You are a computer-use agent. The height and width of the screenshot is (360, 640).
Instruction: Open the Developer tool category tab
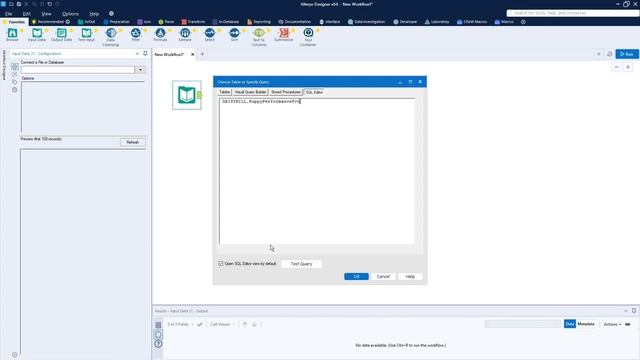[405, 22]
